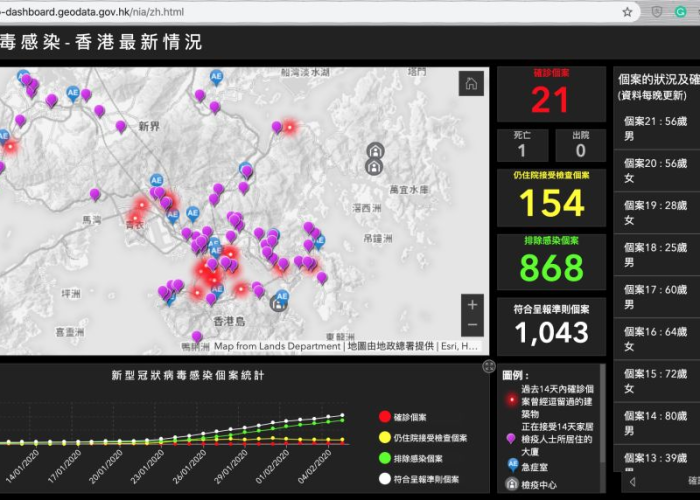Click the red hotspot marker near 青衣
Screen dimensions: 700x500
pyautogui.click(x=134, y=217)
